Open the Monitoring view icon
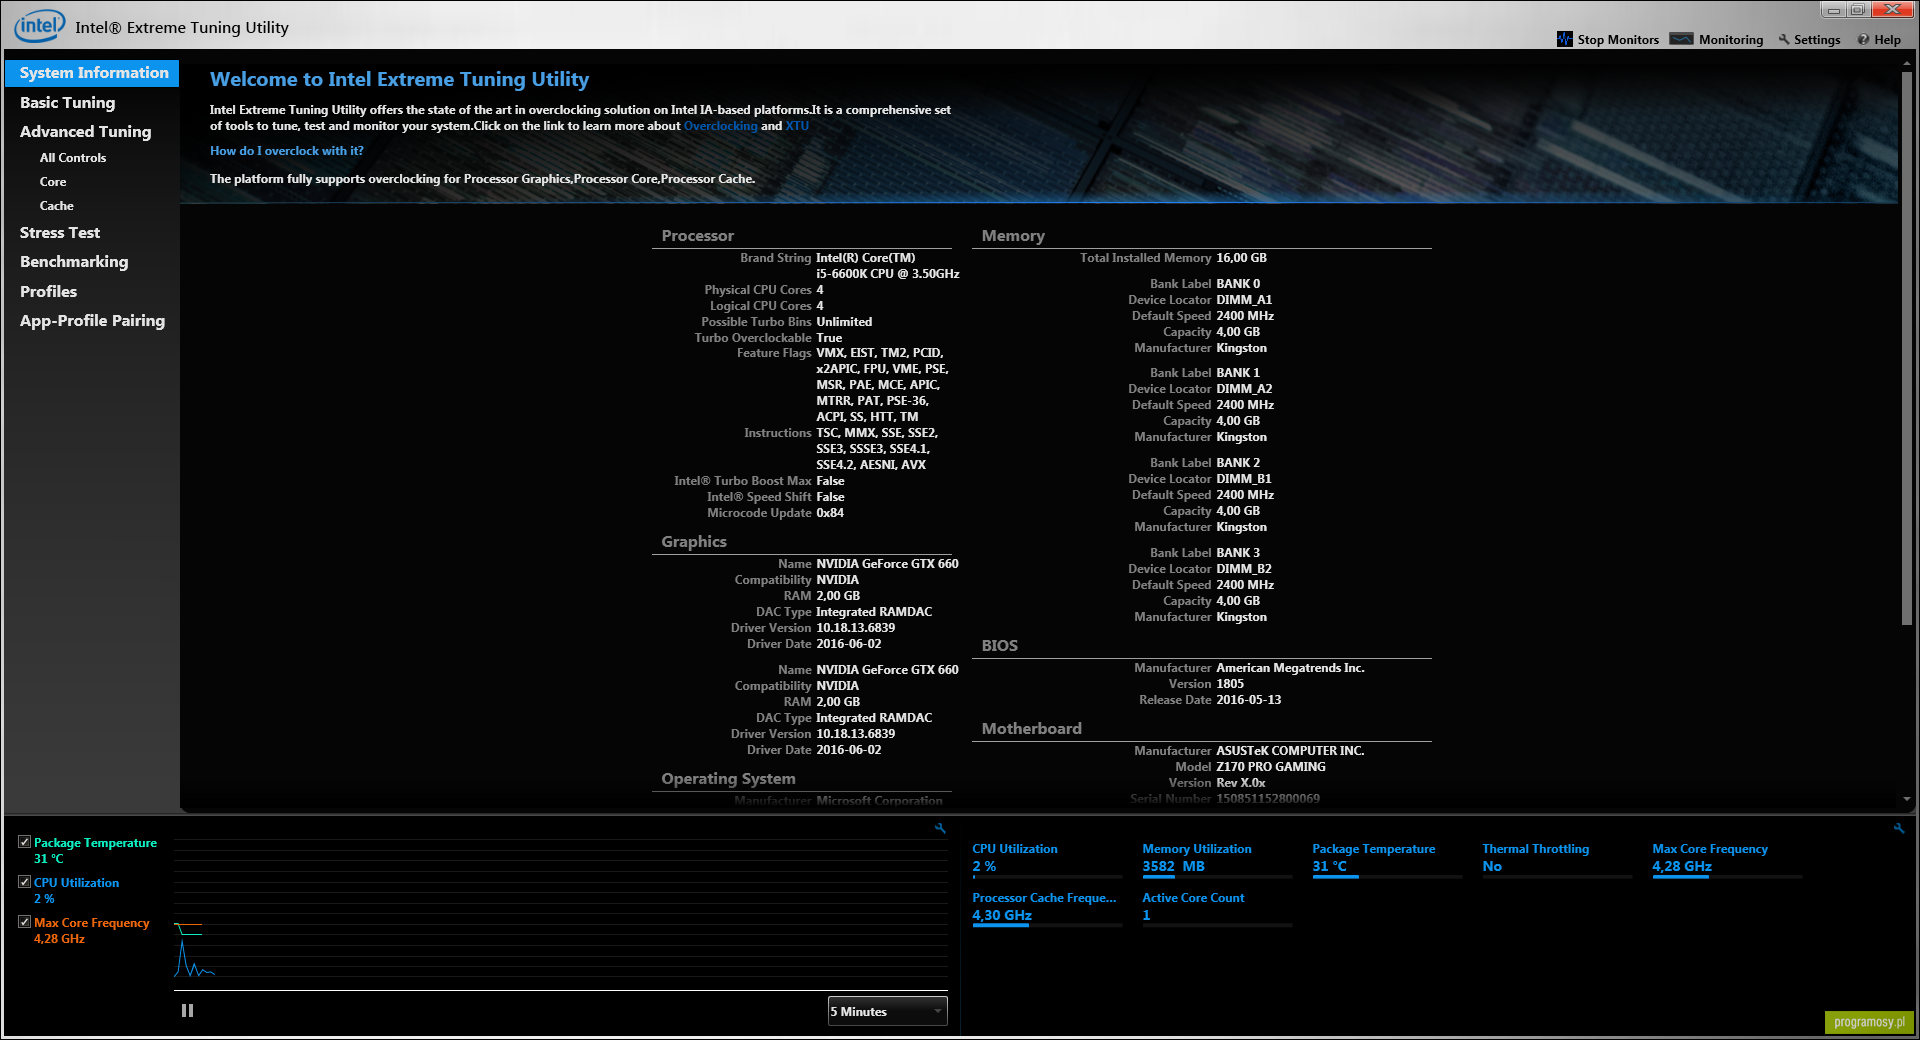 click(1682, 39)
